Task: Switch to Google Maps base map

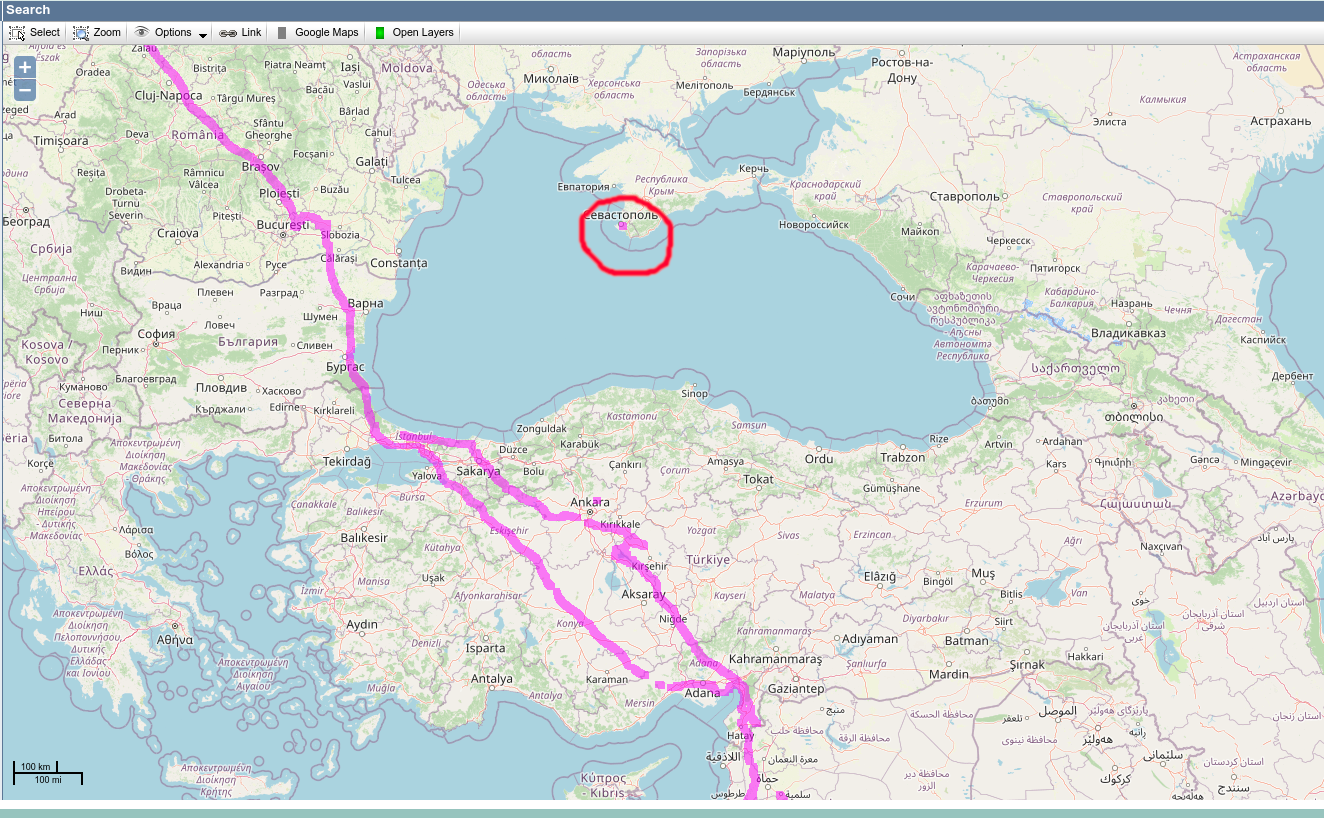Action: (x=326, y=33)
